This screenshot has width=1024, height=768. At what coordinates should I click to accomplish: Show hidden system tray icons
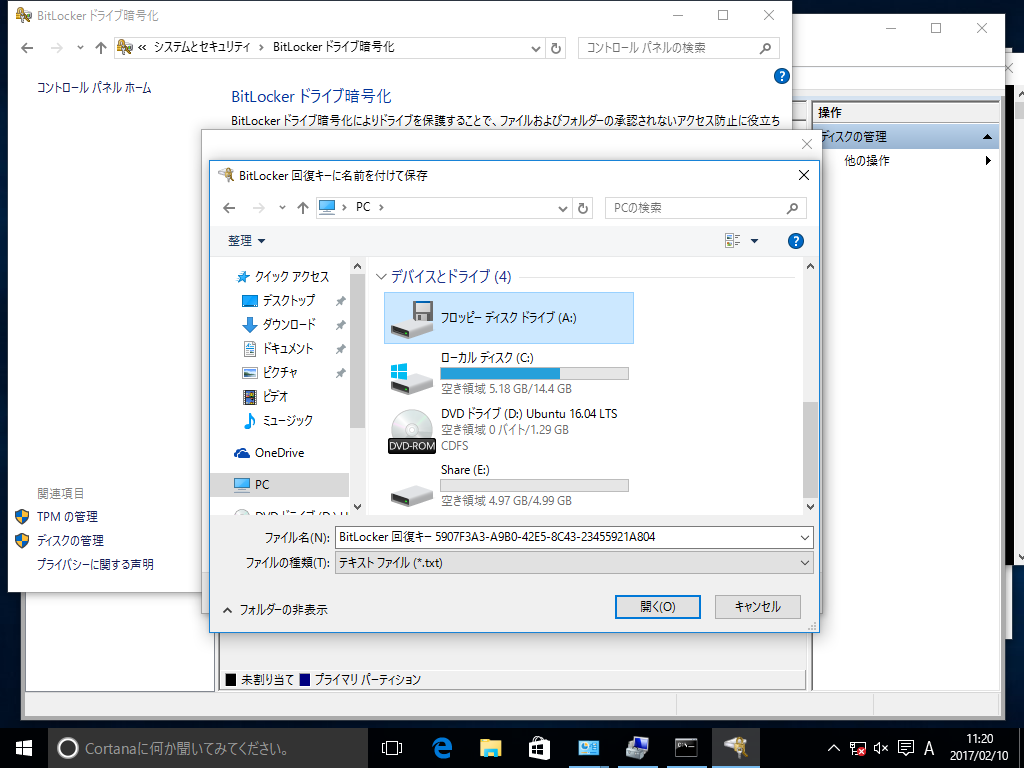pos(834,748)
